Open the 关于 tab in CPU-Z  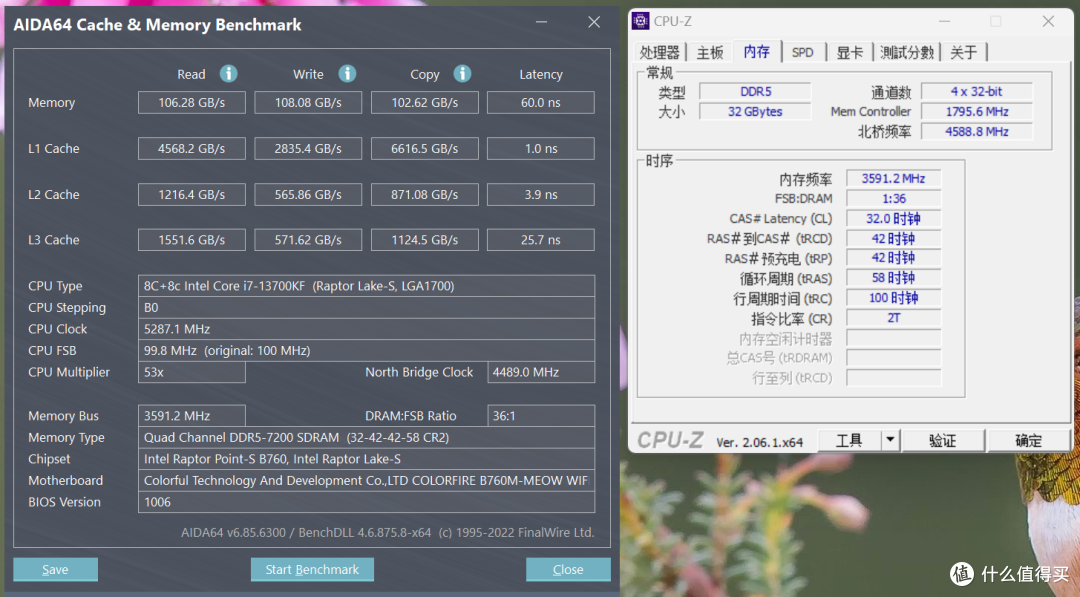click(x=964, y=52)
